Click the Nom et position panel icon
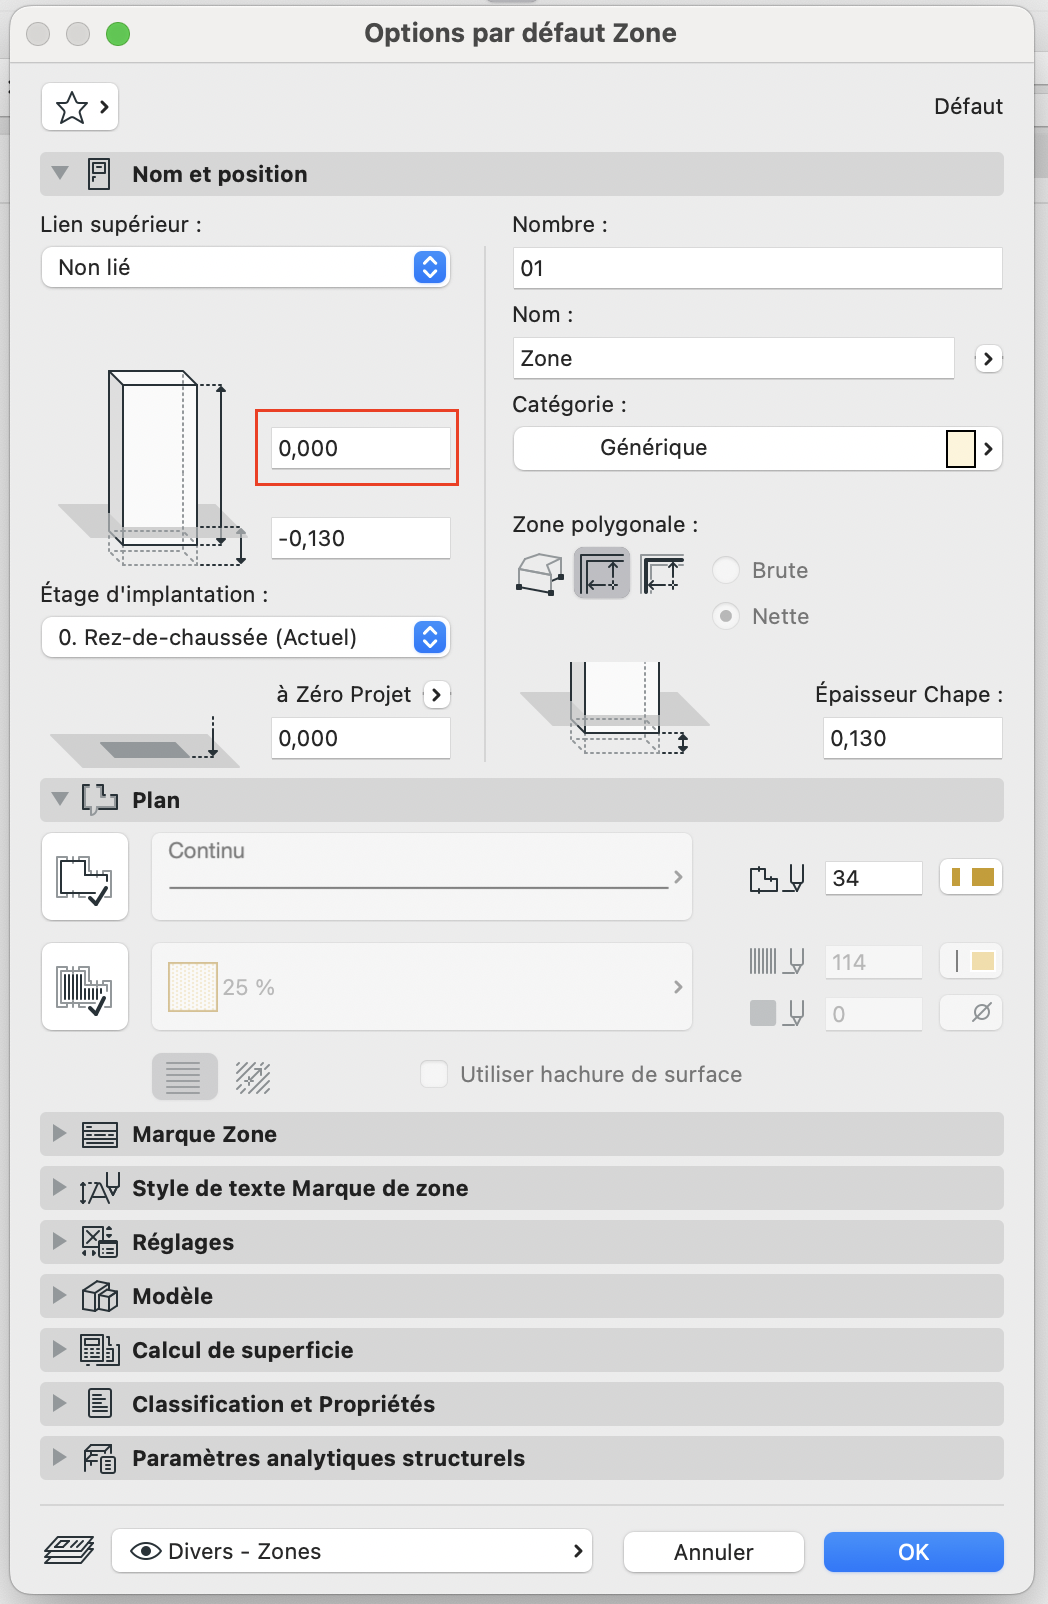Image resolution: width=1048 pixels, height=1604 pixels. pos(99,174)
